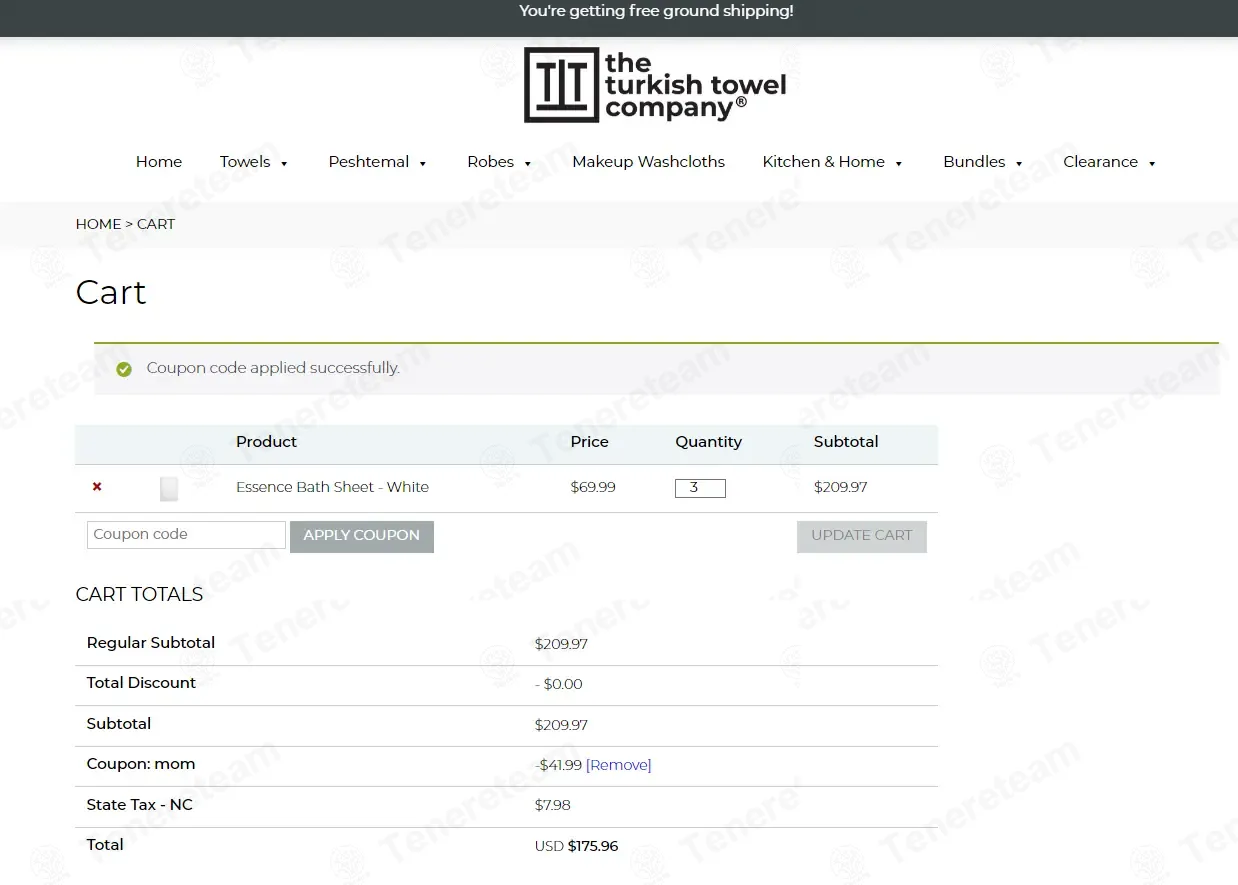1238x885 pixels.
Task: Click the CART TOTALS heading
Action: pyautogui.click(x=139, y=594)
